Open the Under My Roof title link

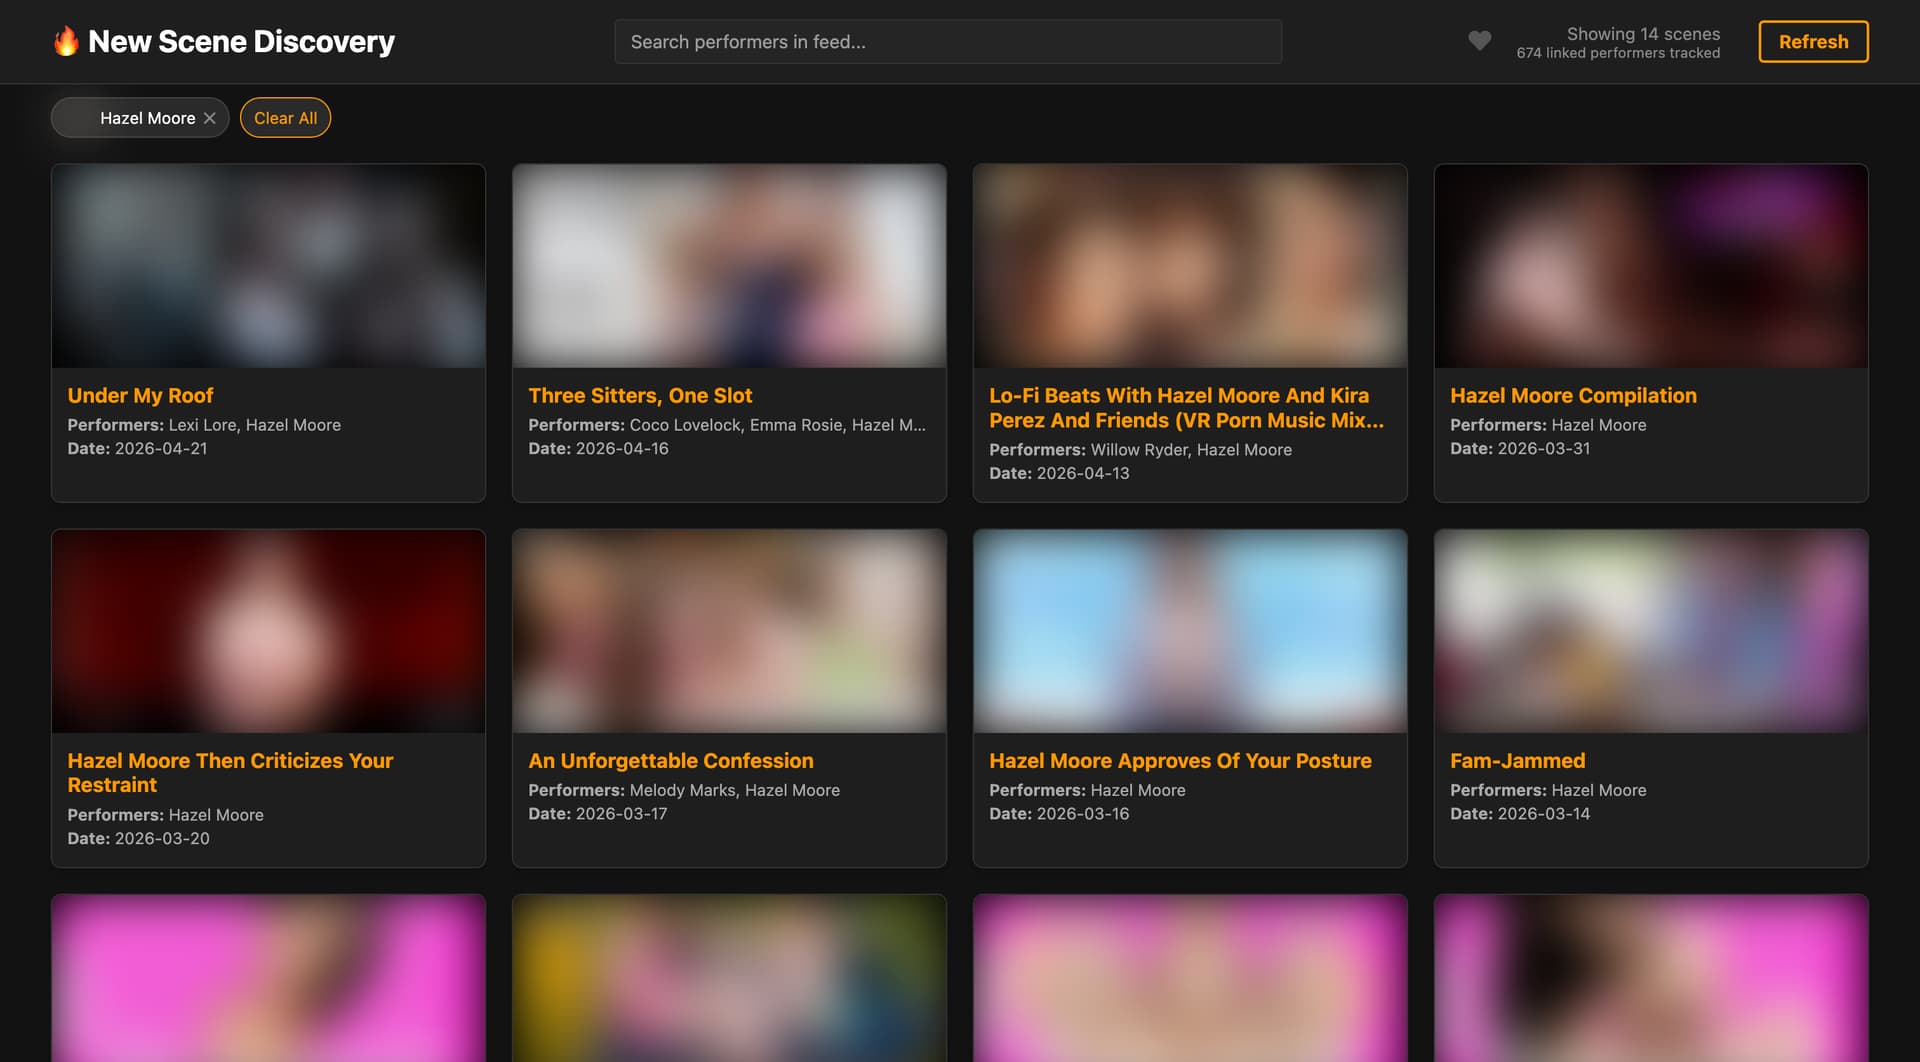coord(140,396)
